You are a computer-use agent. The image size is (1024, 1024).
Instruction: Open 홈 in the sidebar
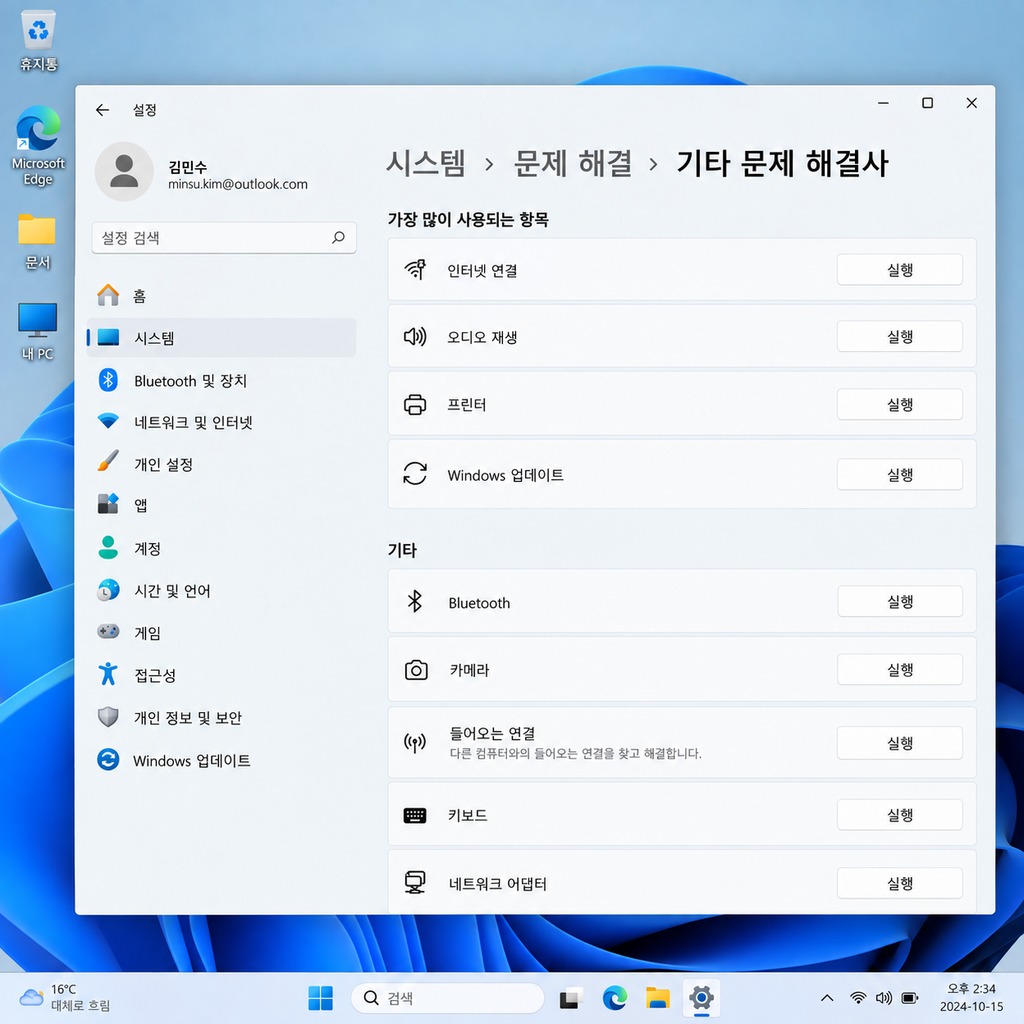click(x=221, y=296)
